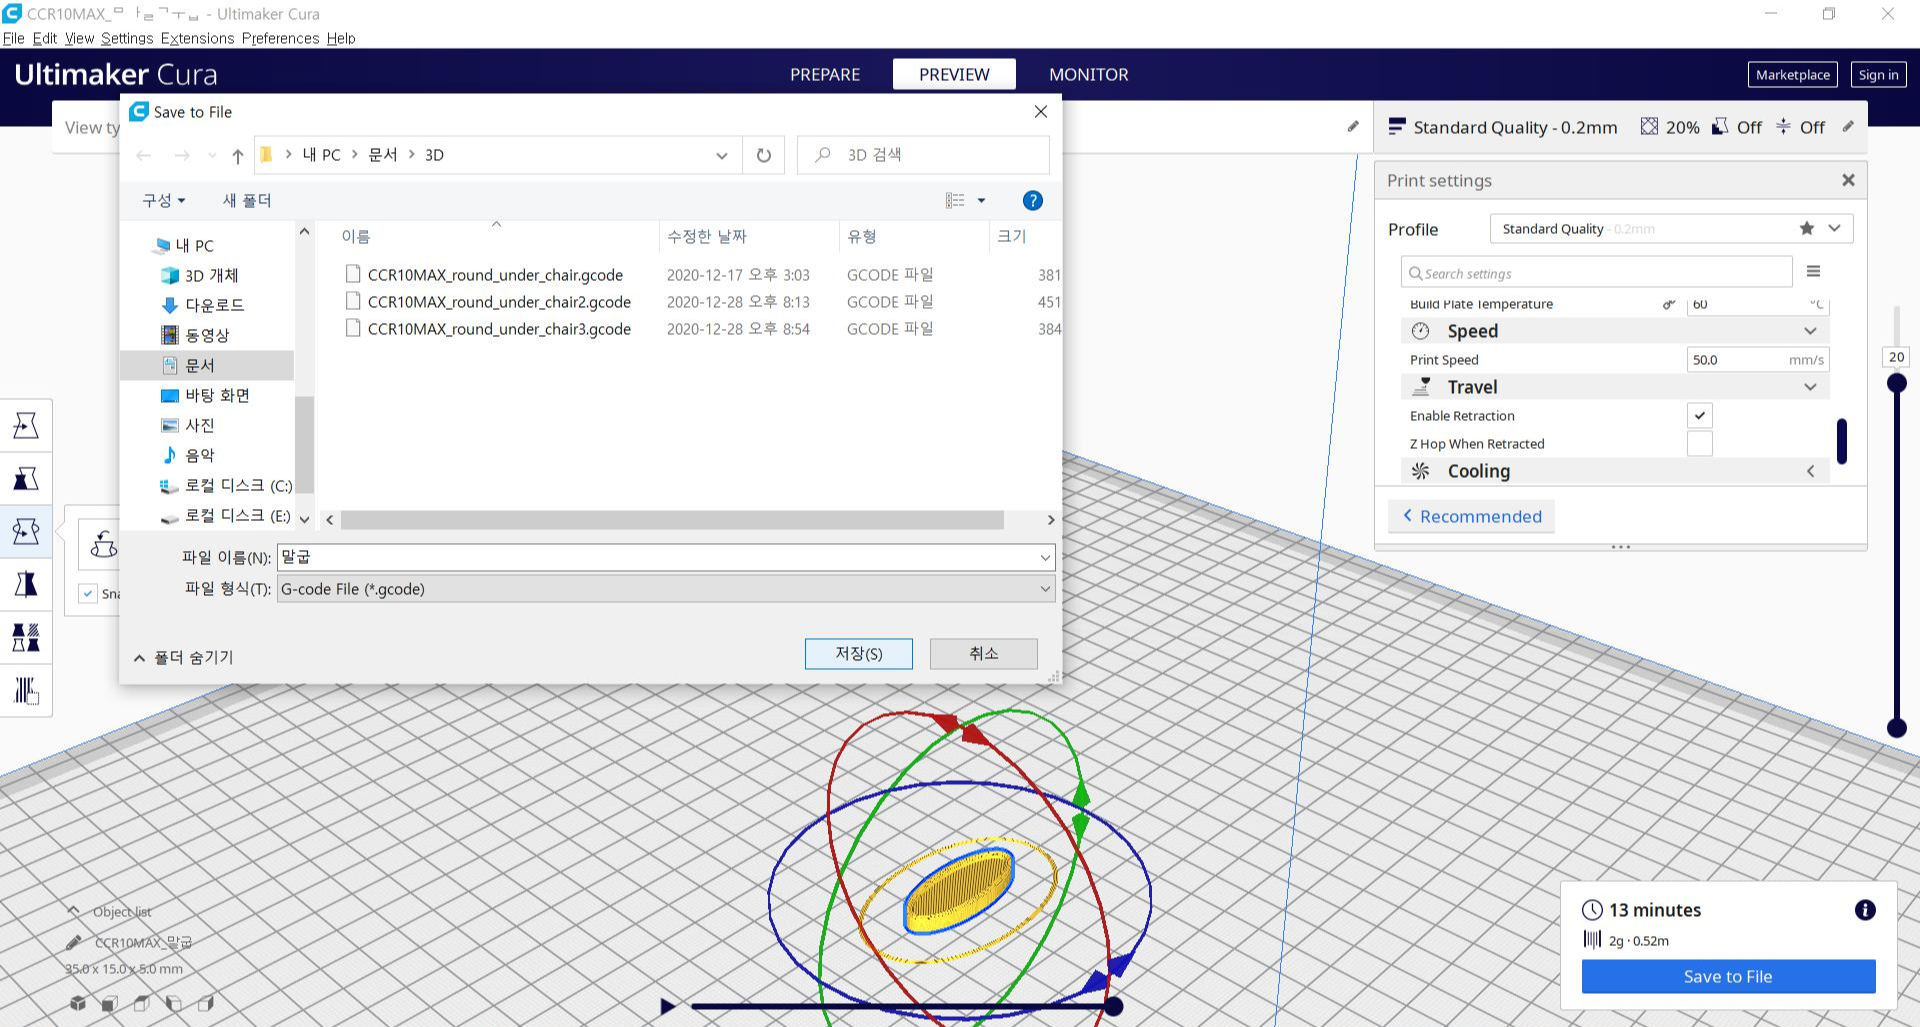Change the file view layout icon
The width and height of the screenshot is (1920, 1027).
(956, 201)
